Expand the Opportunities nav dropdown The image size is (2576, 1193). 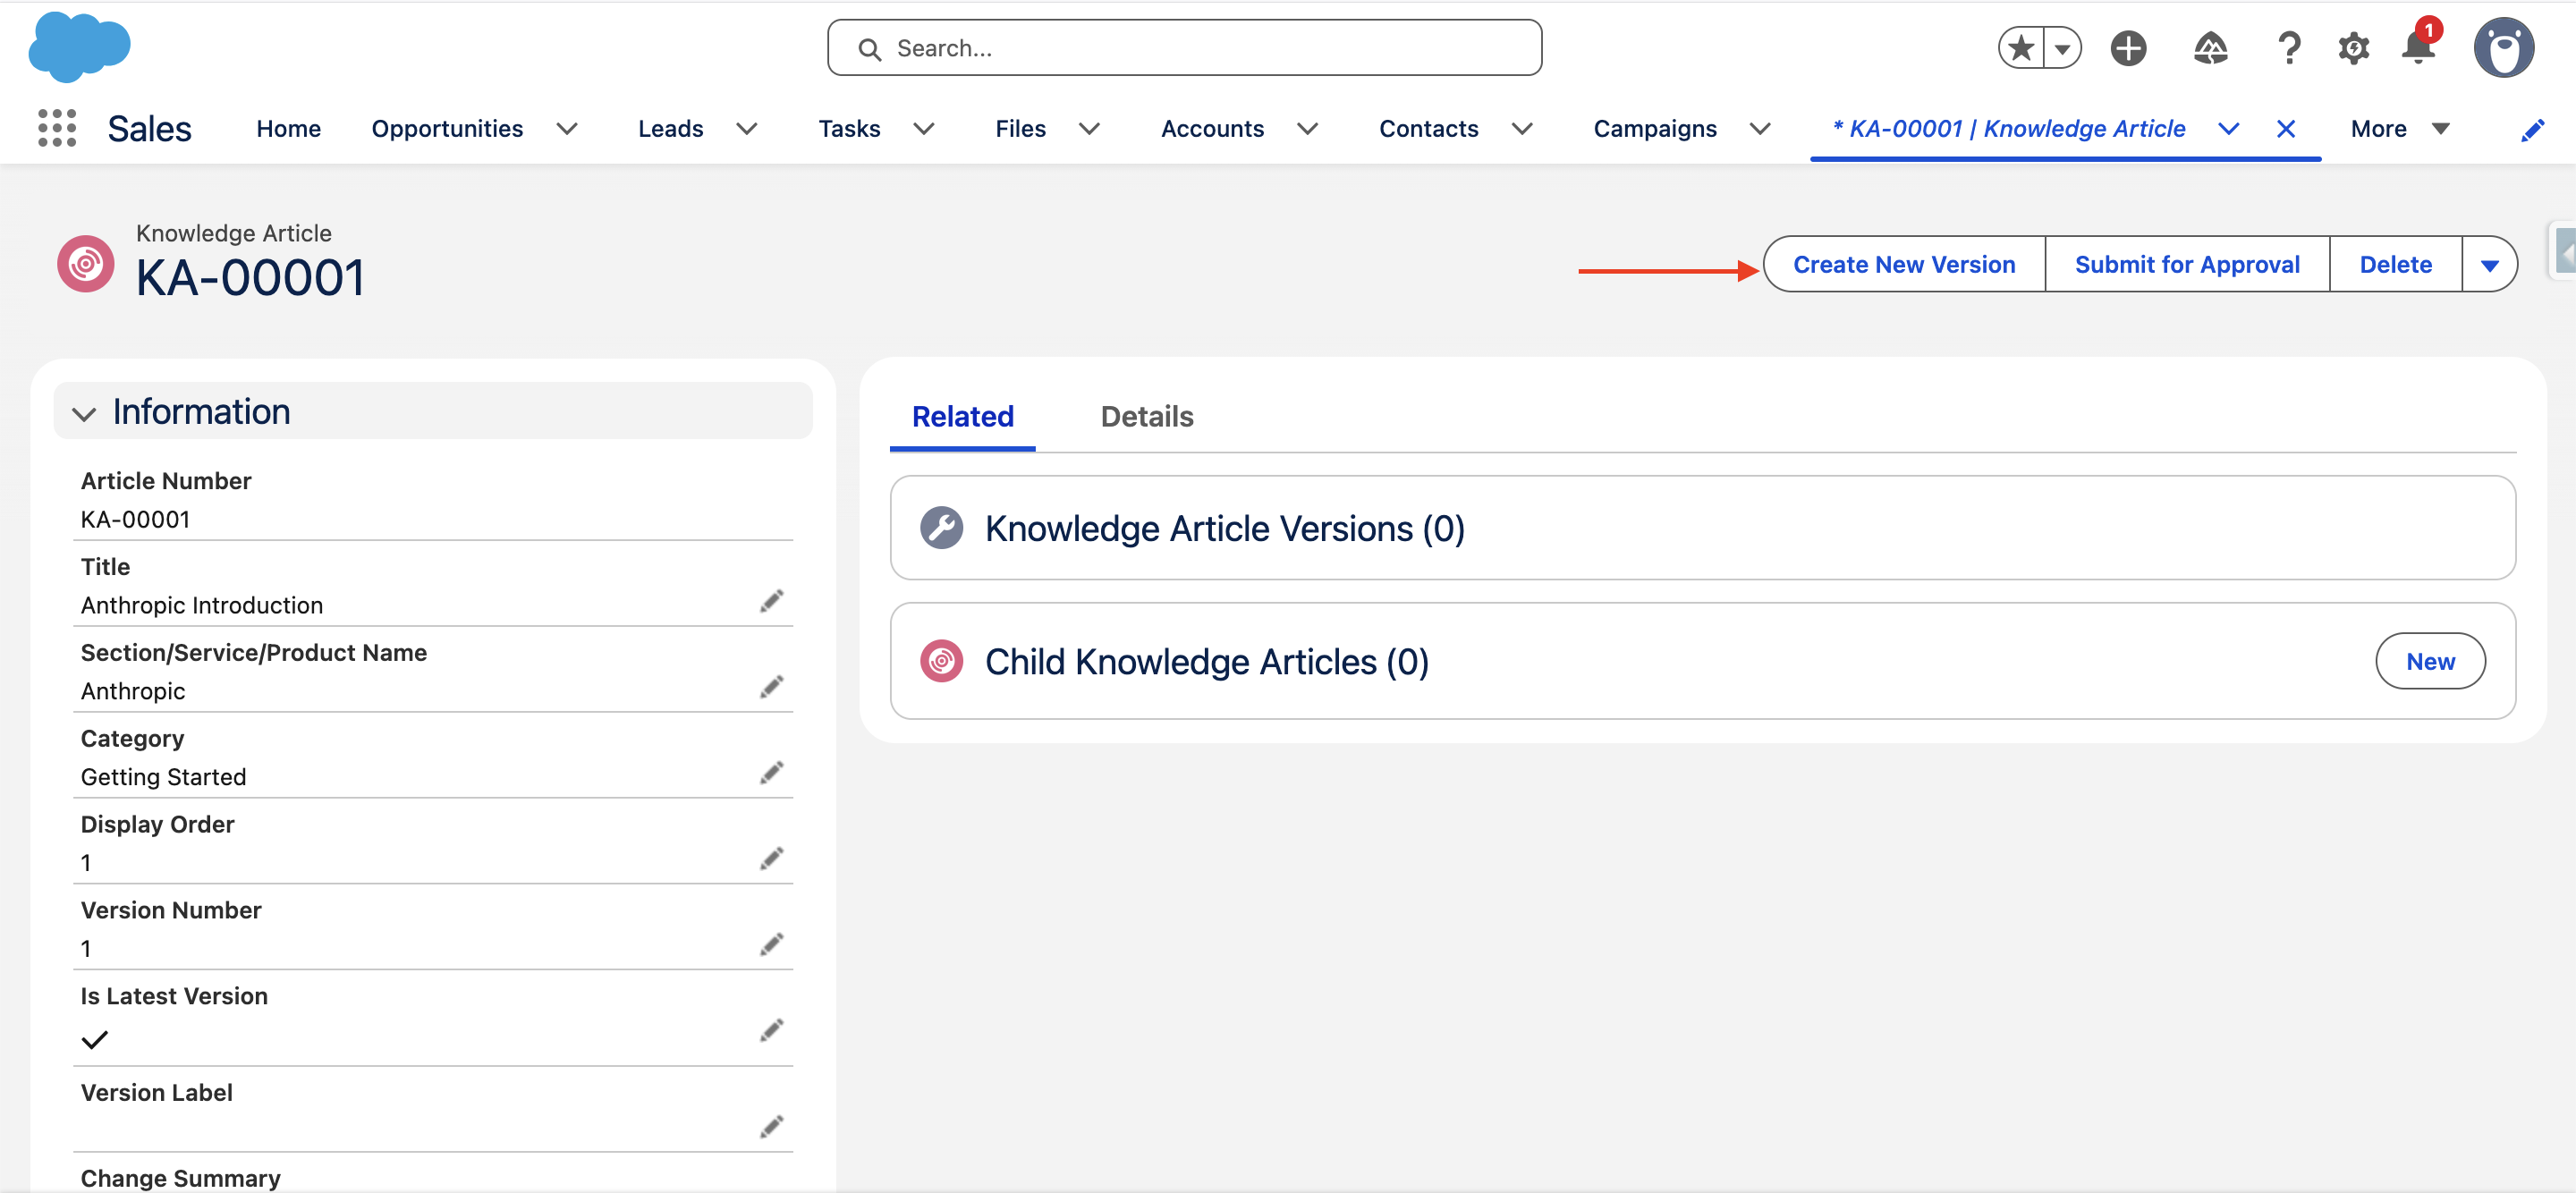coord(567,129)
